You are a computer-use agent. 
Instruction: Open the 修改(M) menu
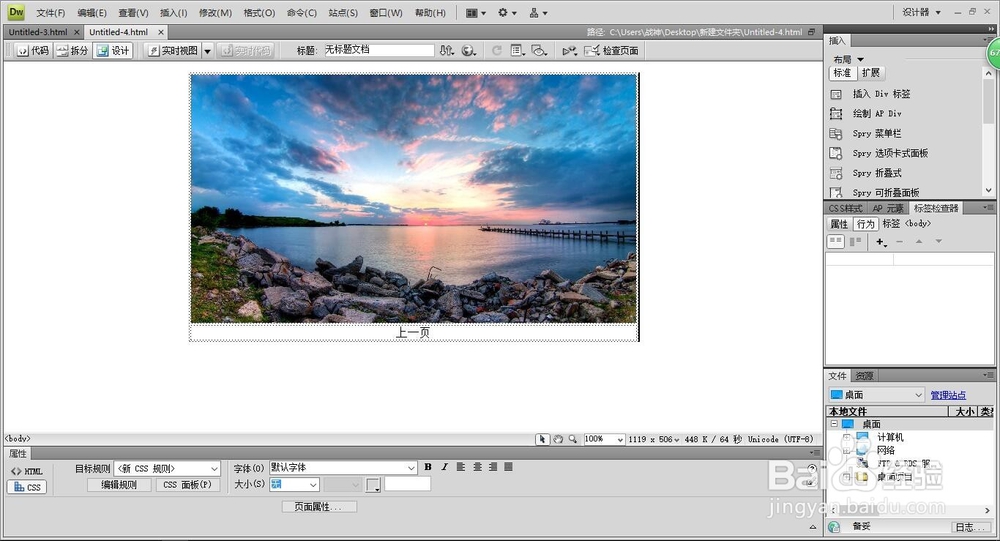[215, 13]
